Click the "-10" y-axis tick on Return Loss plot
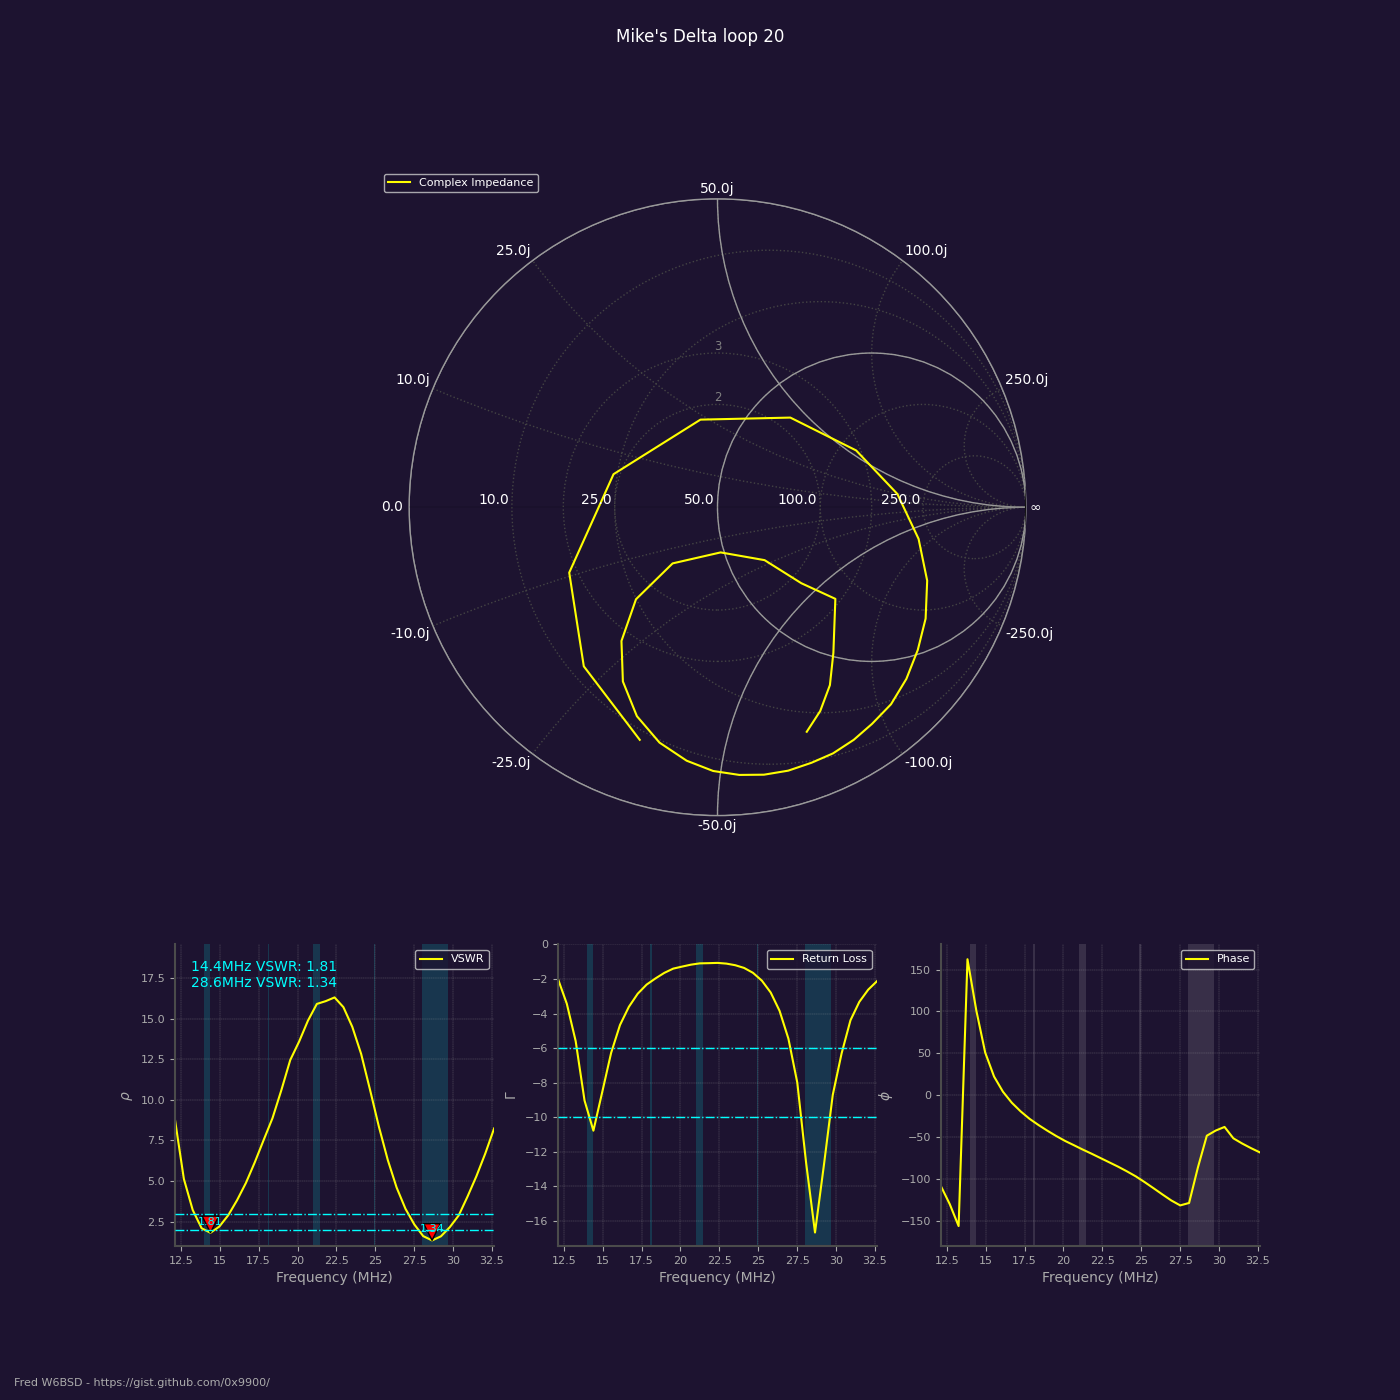 [x=538, y=1118]
